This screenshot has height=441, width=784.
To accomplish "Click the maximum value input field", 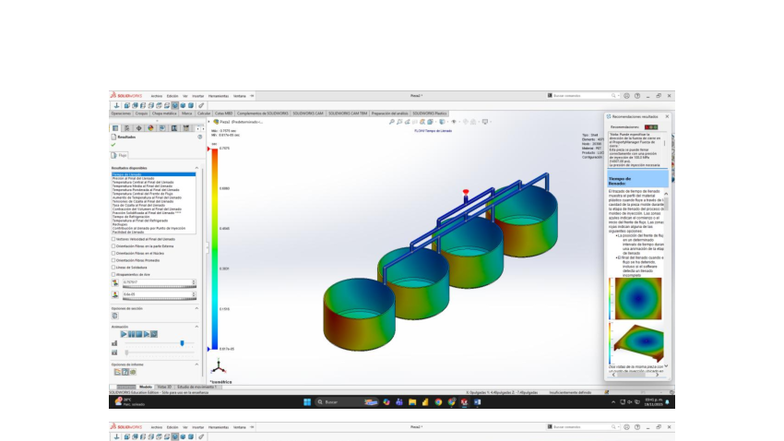I will coord(156,282).
